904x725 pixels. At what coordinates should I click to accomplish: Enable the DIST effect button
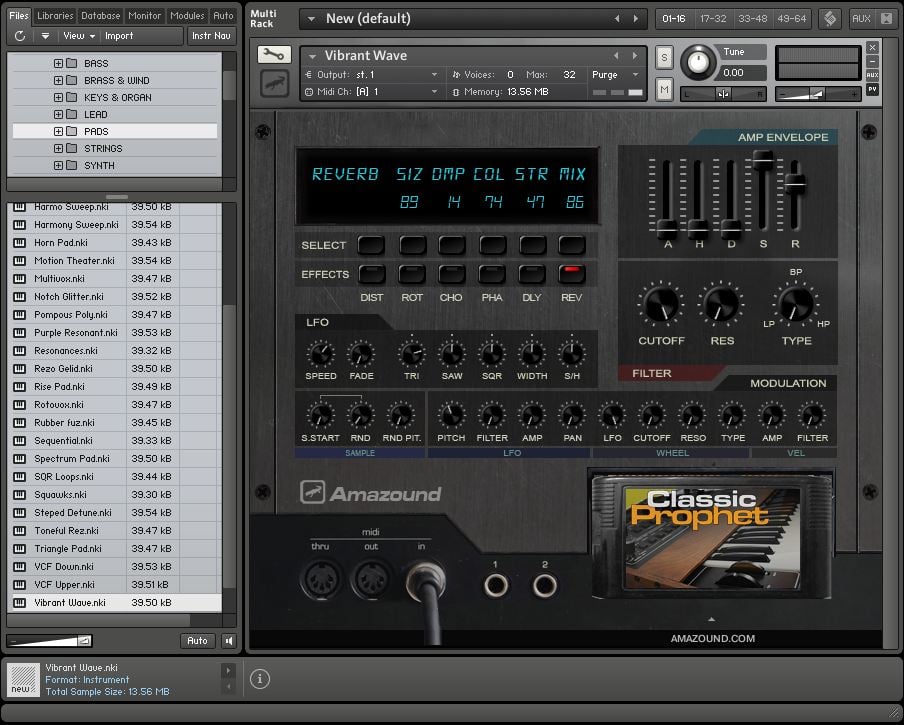pos(371,274)
